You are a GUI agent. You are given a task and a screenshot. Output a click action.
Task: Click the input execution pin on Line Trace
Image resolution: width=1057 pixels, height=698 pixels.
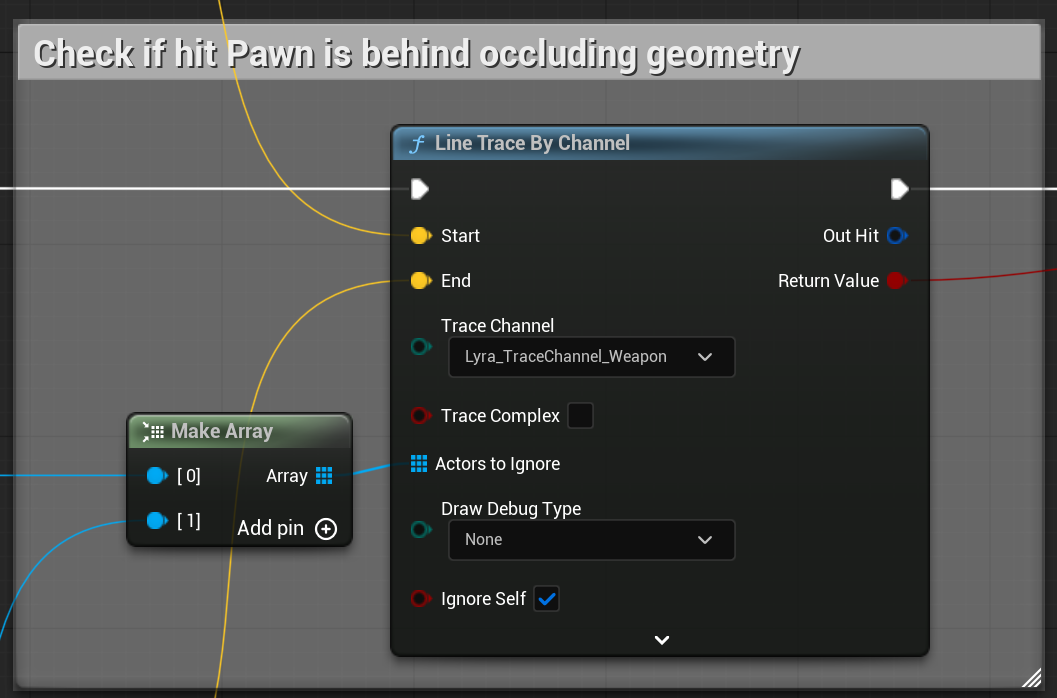point(420,189)
